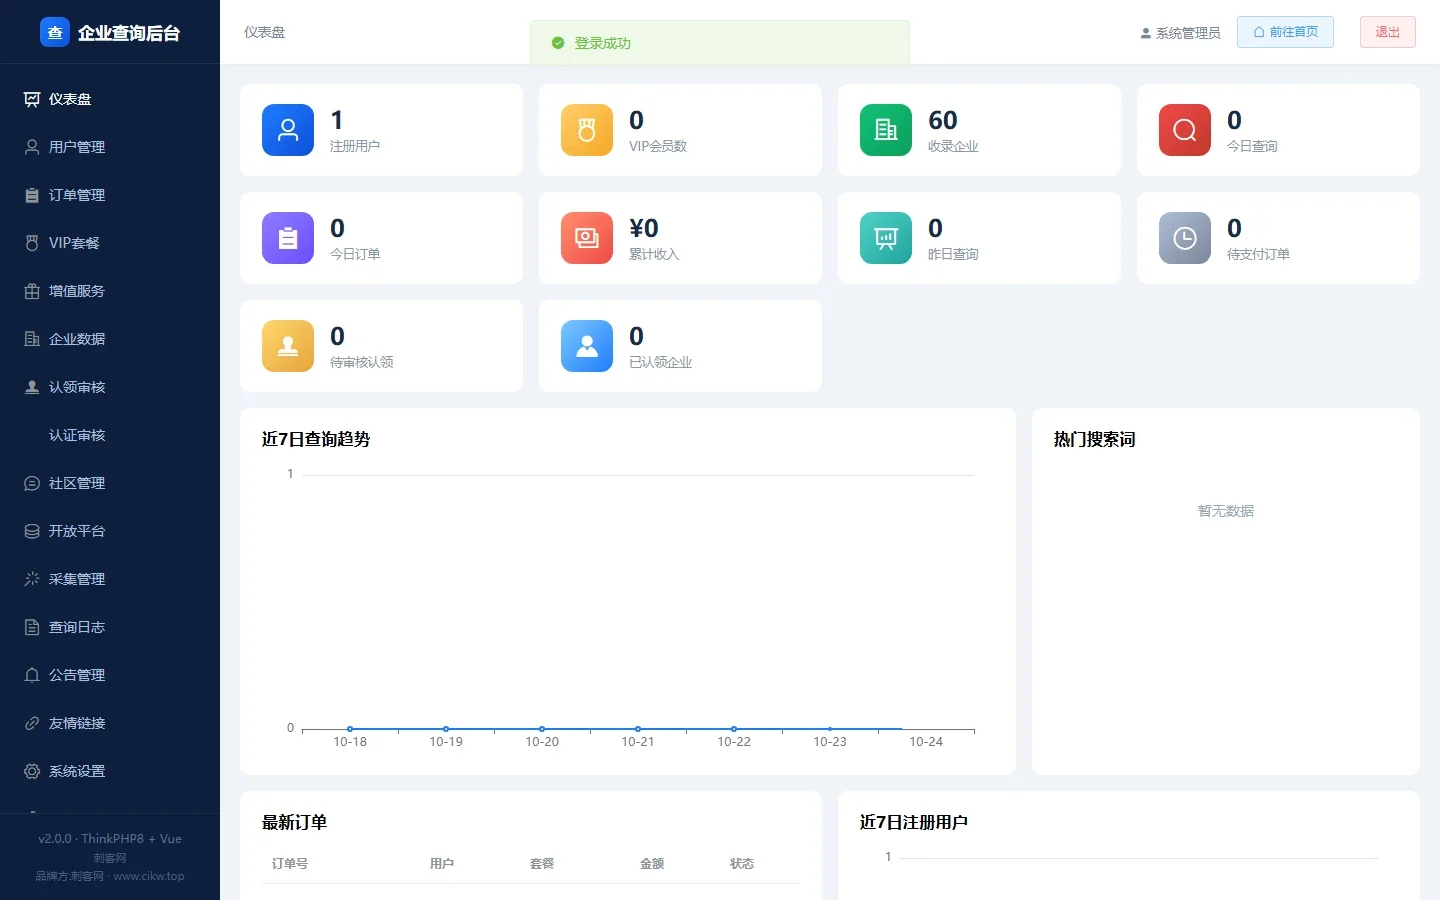1440x900 pixels.
Task: Click the 待支付订单 label text
Action: pyautogui.click(x=1258, y=254)
